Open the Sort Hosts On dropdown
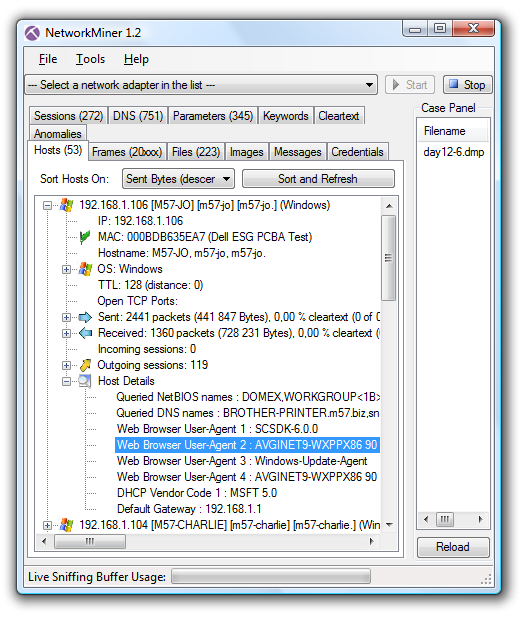Viewport: 520px width, 617px height. 178,179
